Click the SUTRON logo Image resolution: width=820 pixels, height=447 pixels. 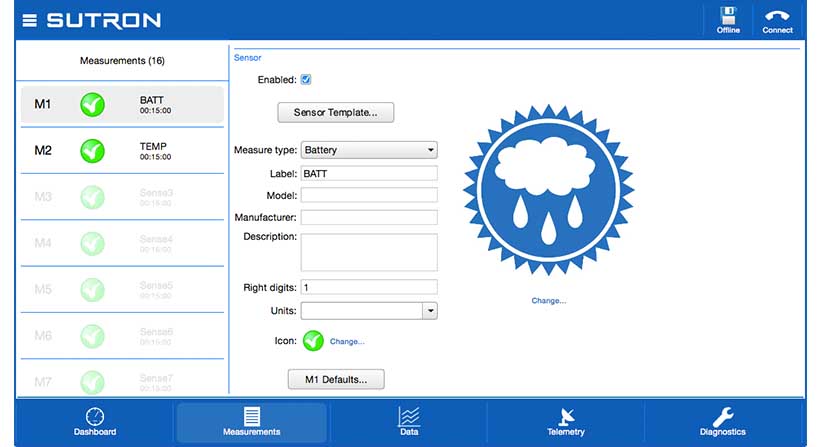104,20
